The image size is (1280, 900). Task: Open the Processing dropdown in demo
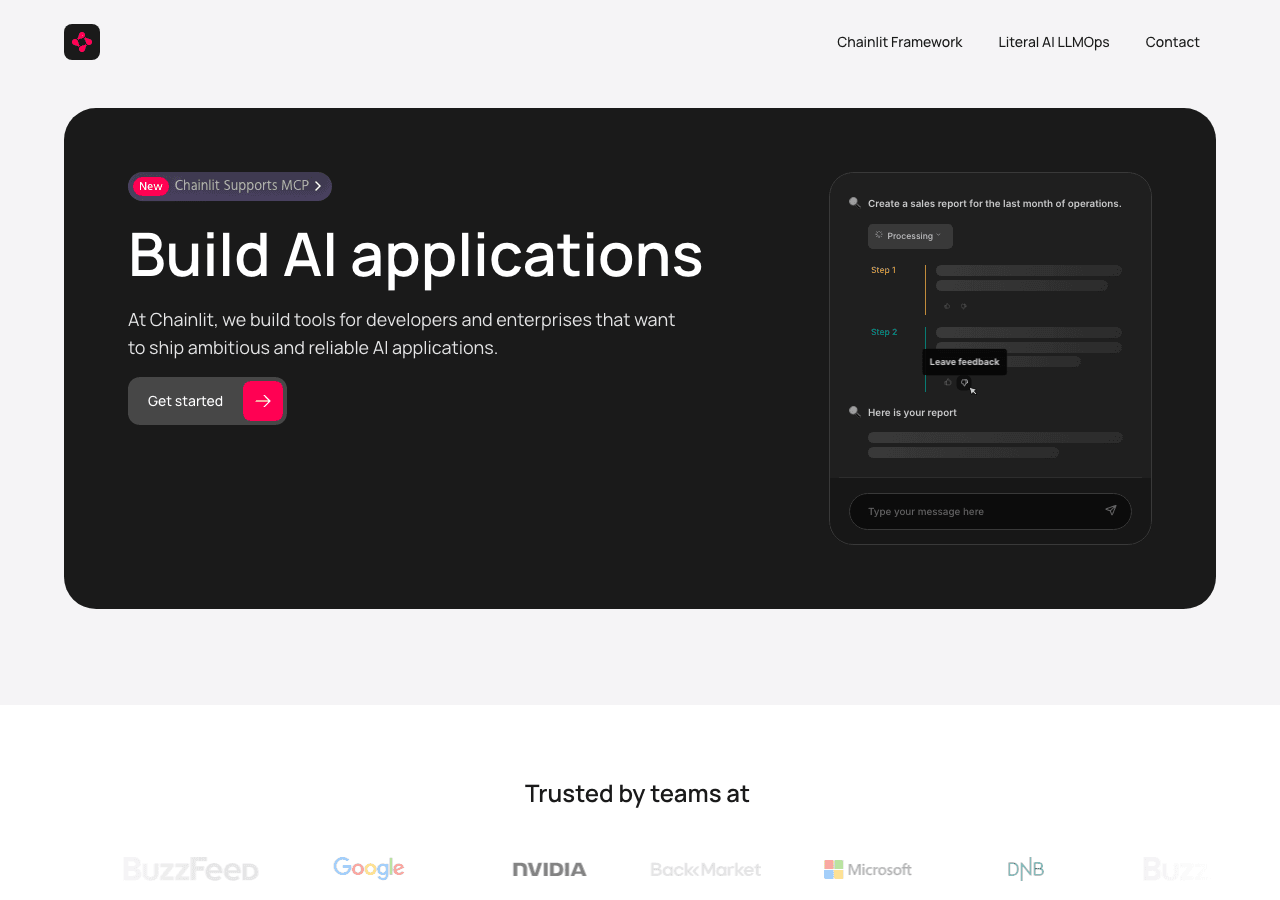910,236
